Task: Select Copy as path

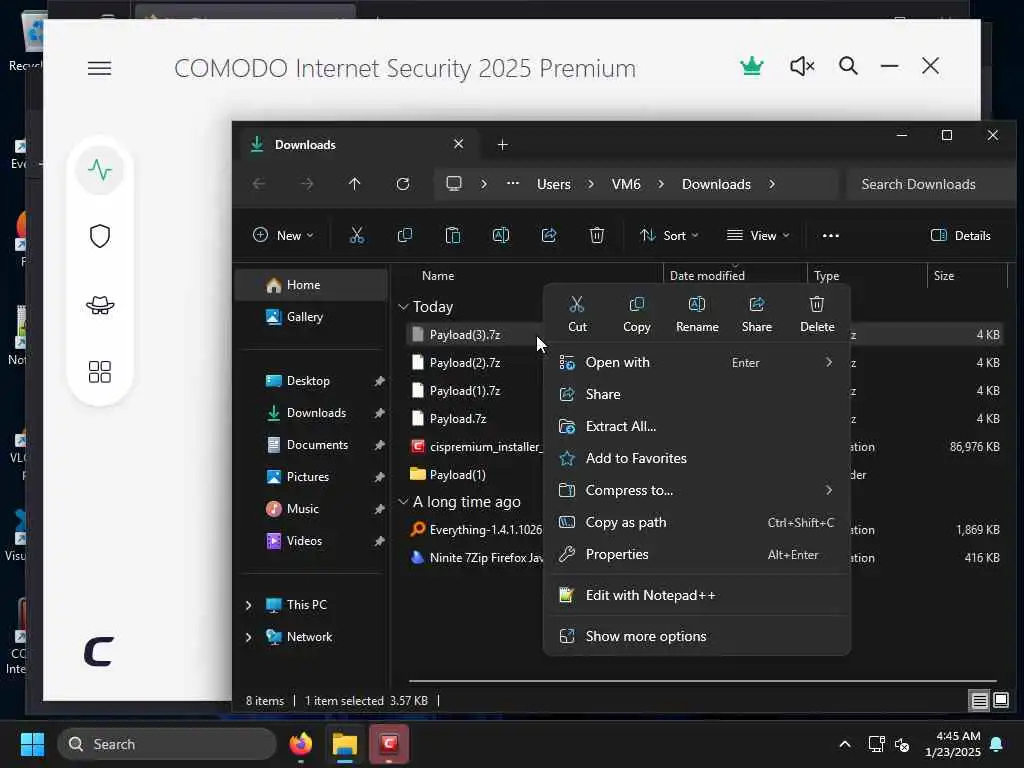Action: (x=697, y=522)
